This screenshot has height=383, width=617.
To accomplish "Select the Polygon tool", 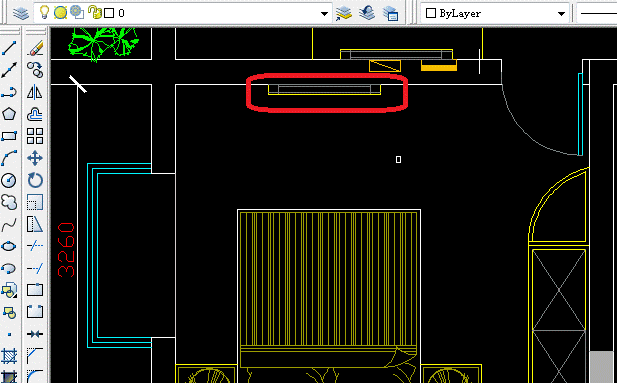I will coord(9,114).
